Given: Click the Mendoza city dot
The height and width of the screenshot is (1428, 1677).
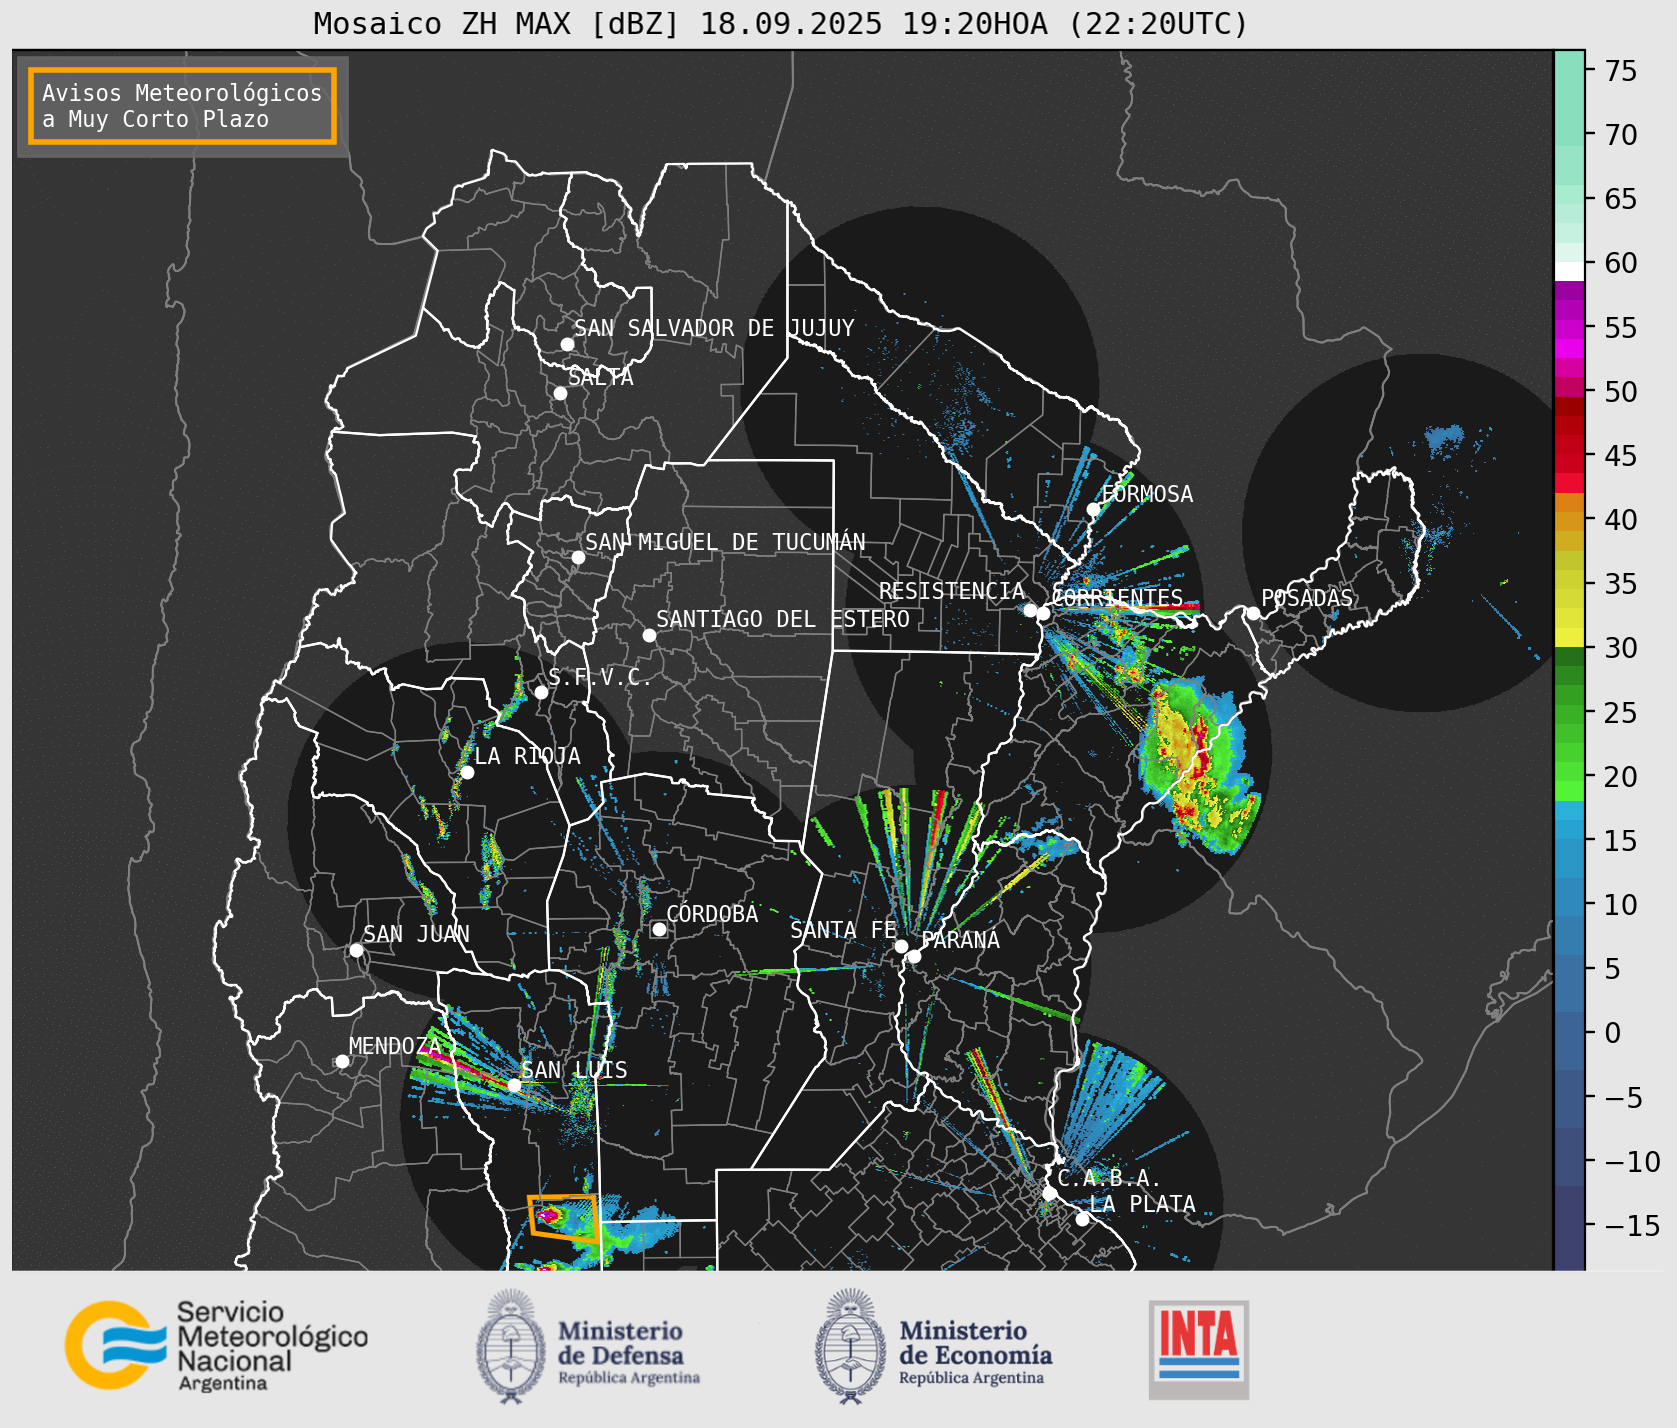Looking at the screenshot, I should coord(342,1061).
